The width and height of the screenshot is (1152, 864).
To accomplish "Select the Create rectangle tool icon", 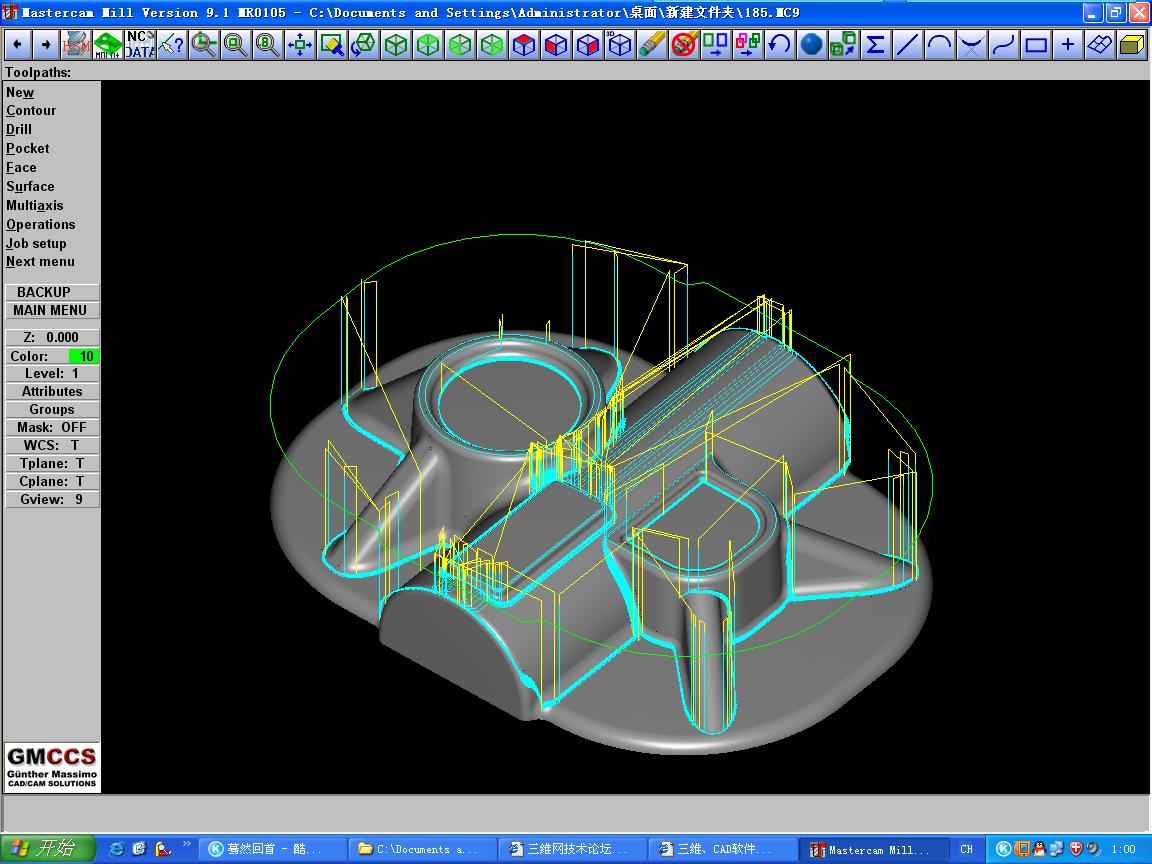I will pyautogui.click(x=1035, y=46).
